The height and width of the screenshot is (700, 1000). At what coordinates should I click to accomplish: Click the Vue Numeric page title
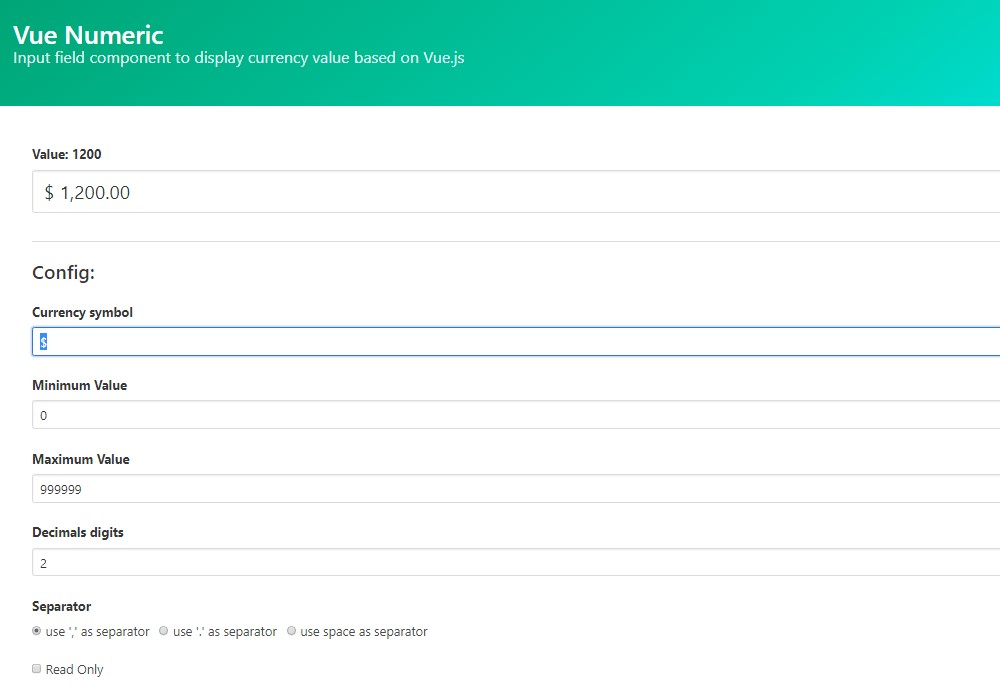click(88, 35)
